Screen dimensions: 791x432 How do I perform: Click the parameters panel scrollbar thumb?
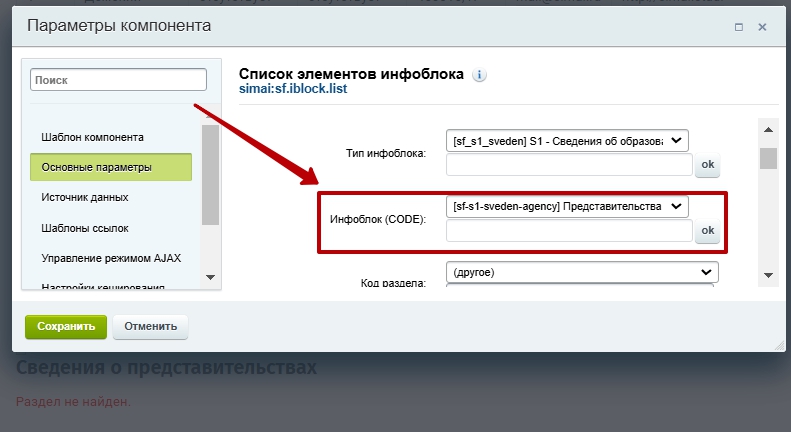[x=767, y=158]
